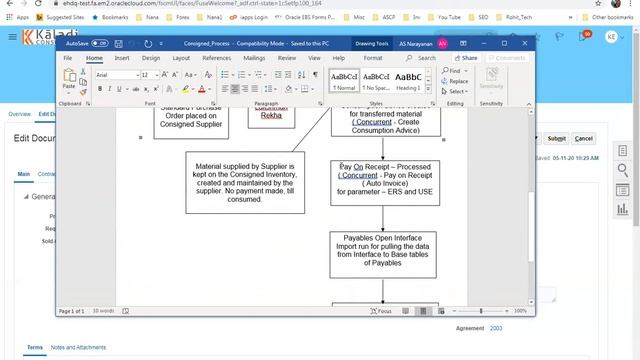Click the Redo circular arrow icon
The height and width of the screenshot is (360, 640).
[x=148, y=43]
